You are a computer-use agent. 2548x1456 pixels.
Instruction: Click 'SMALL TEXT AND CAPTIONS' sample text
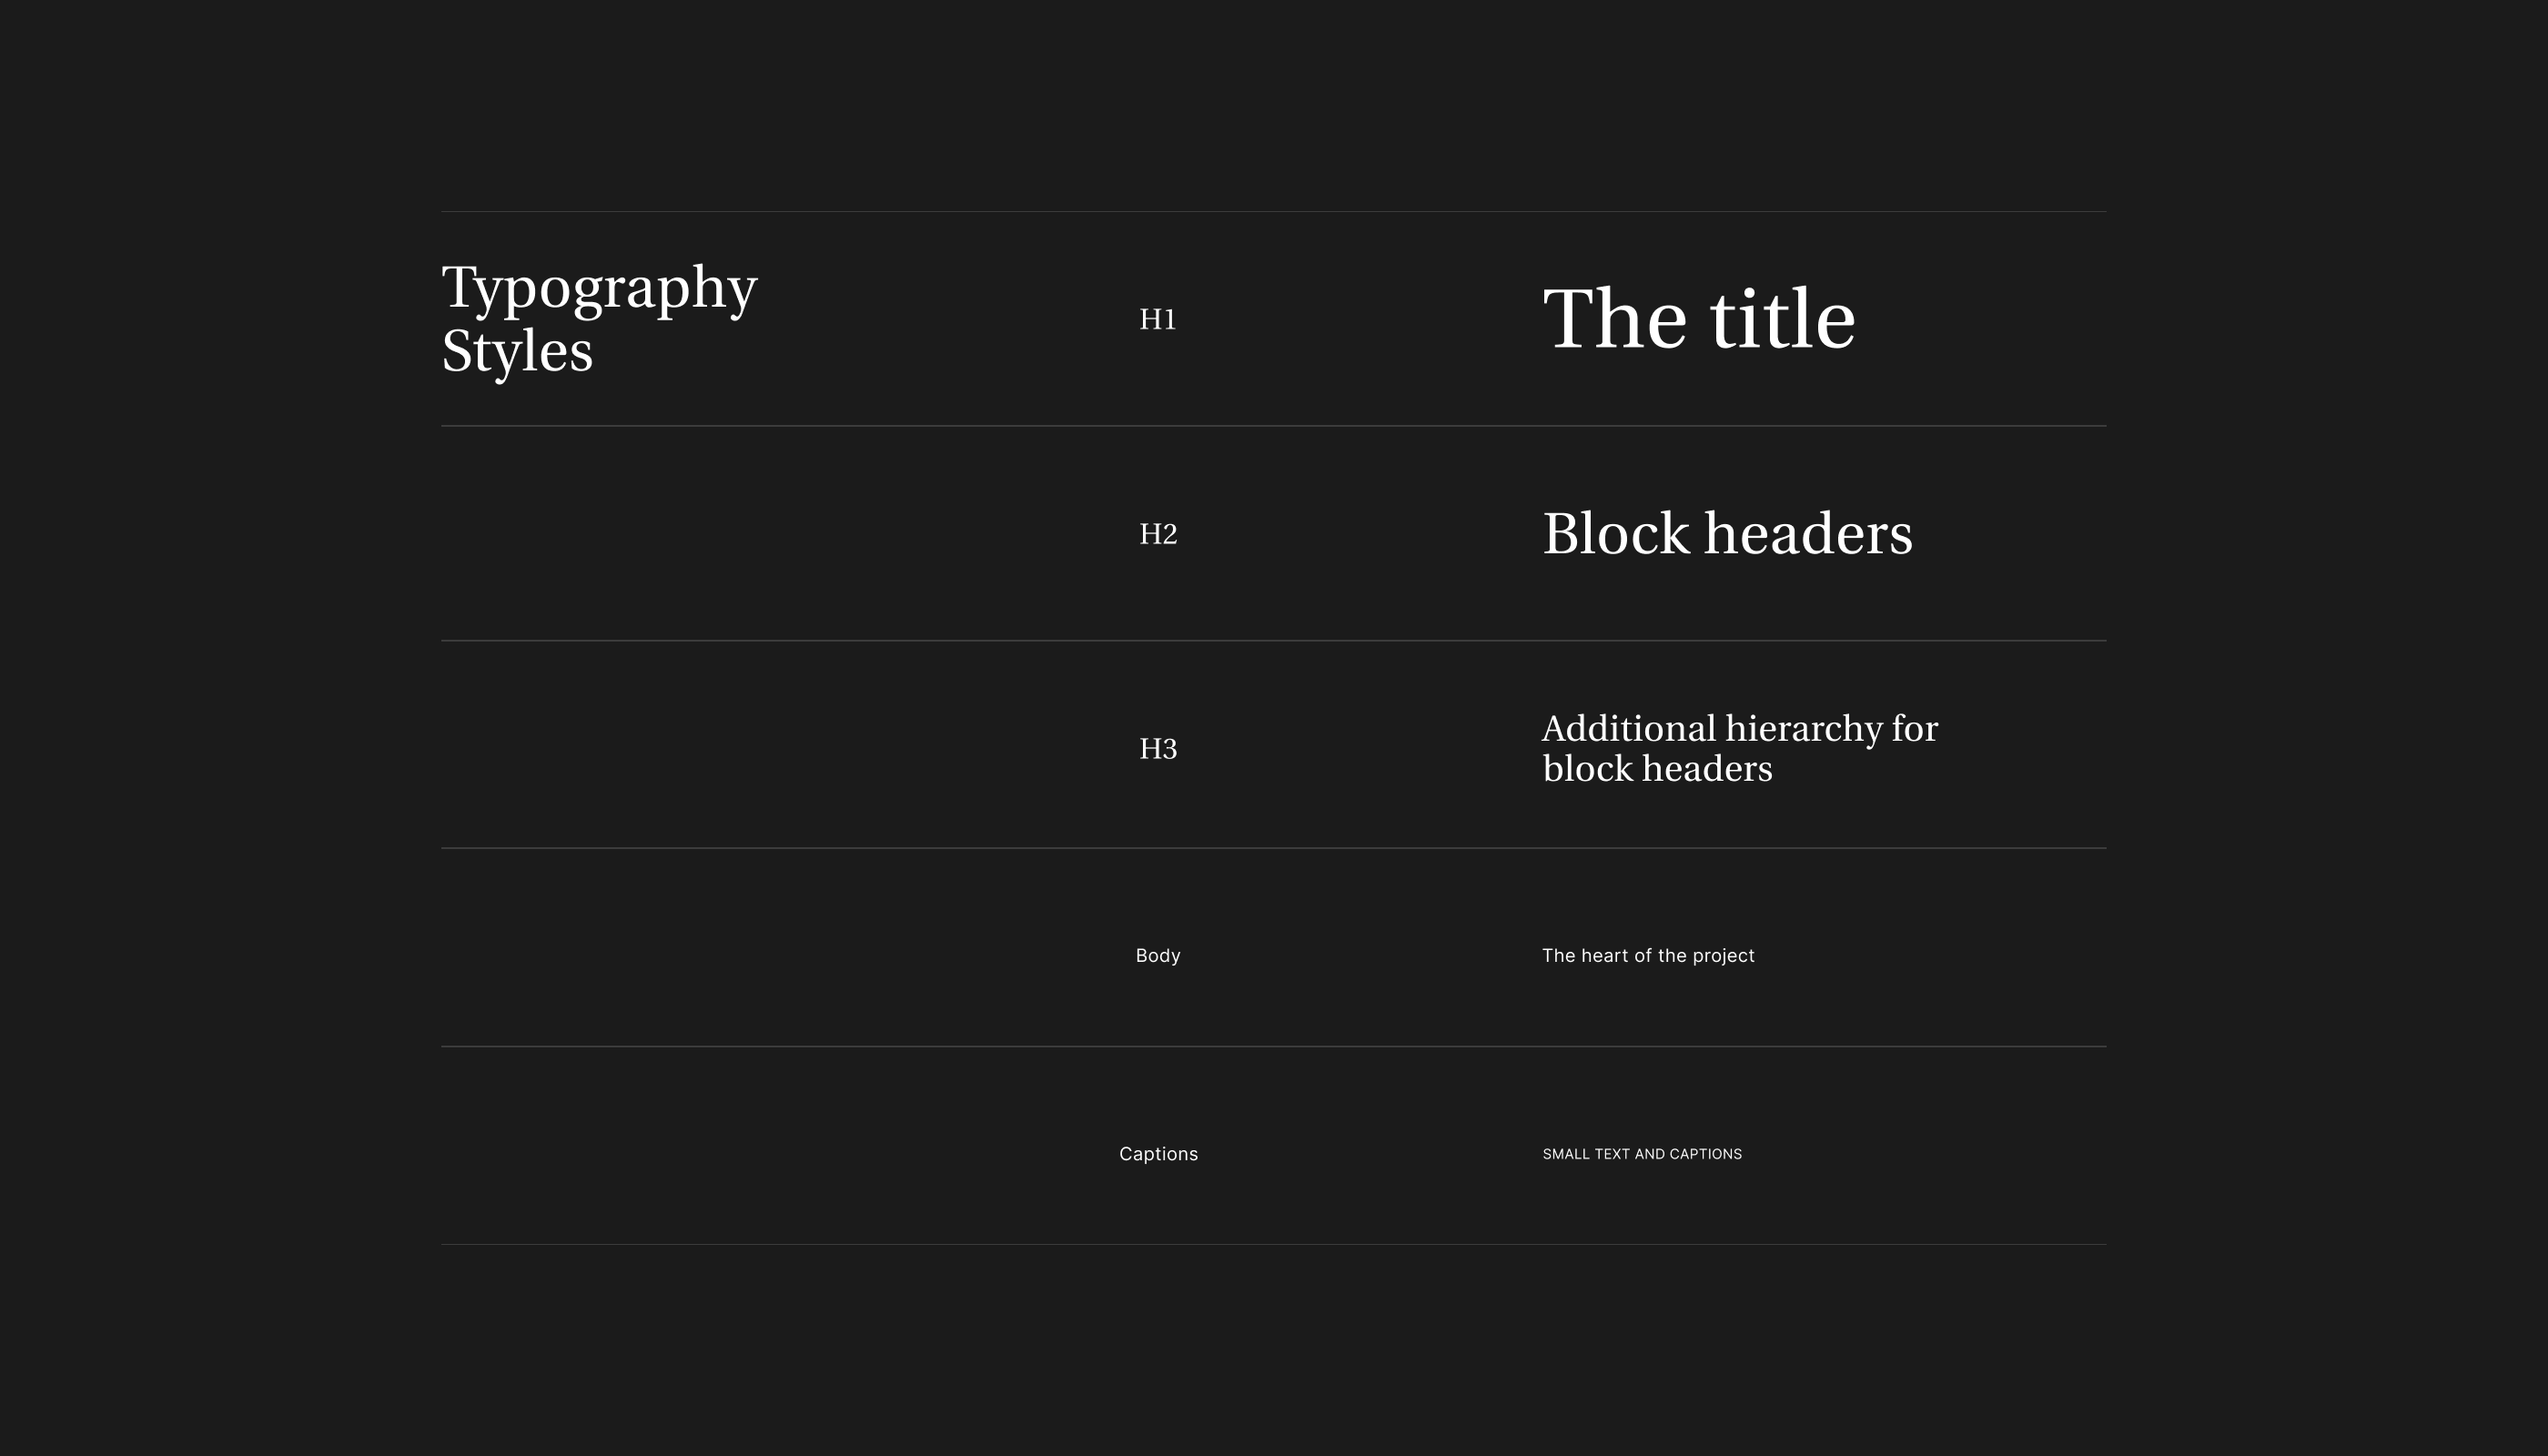click(x=1642, y=1154)
